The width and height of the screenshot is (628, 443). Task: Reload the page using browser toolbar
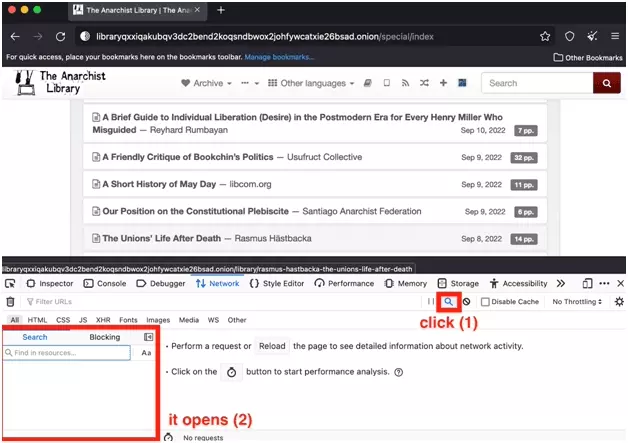tap(60, 36)
